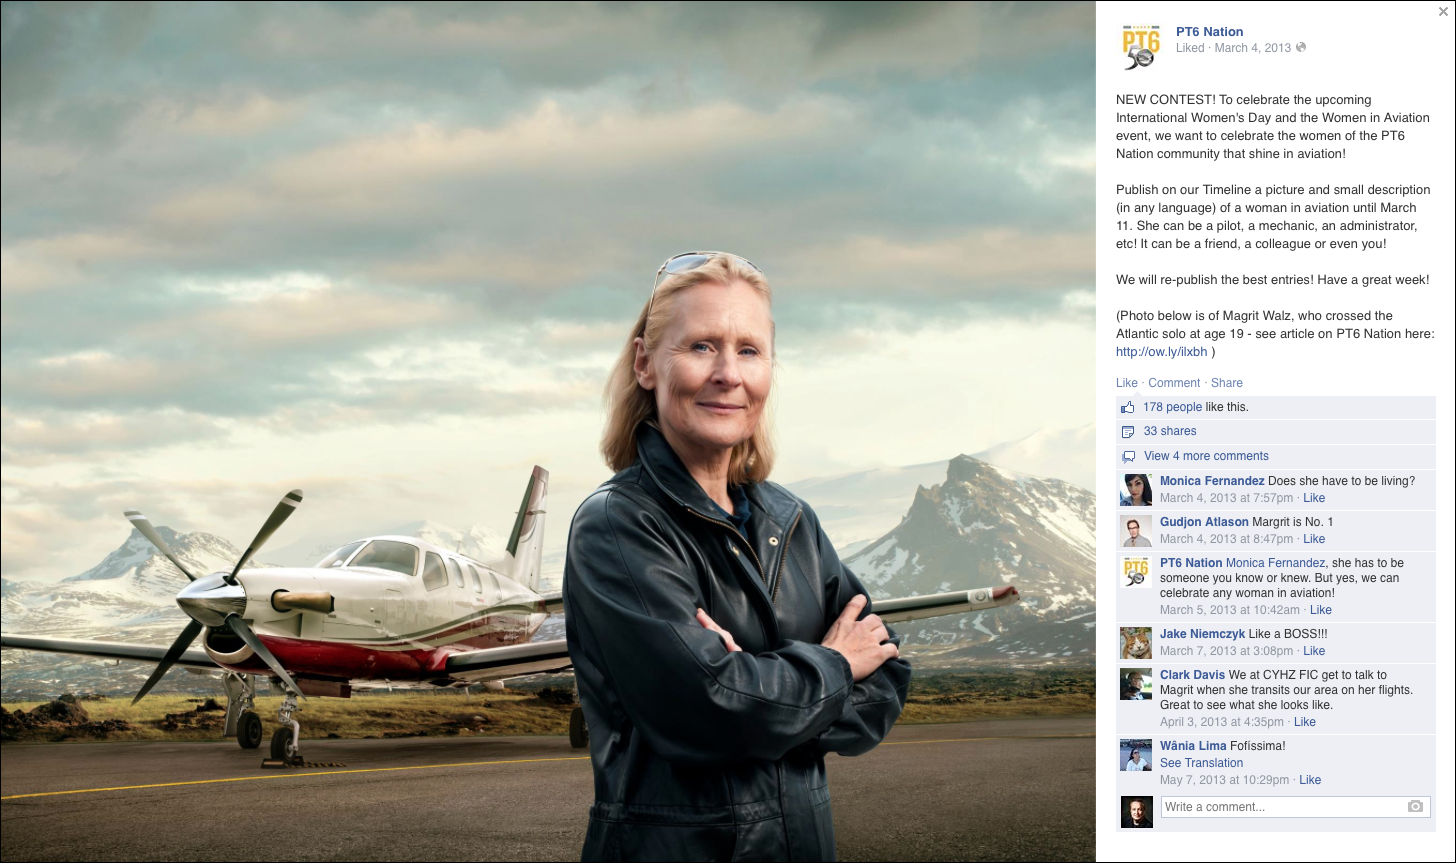1456x863 pixels.
Task: Click the comment bubble icon by View more
Action: pos(1128,456)
